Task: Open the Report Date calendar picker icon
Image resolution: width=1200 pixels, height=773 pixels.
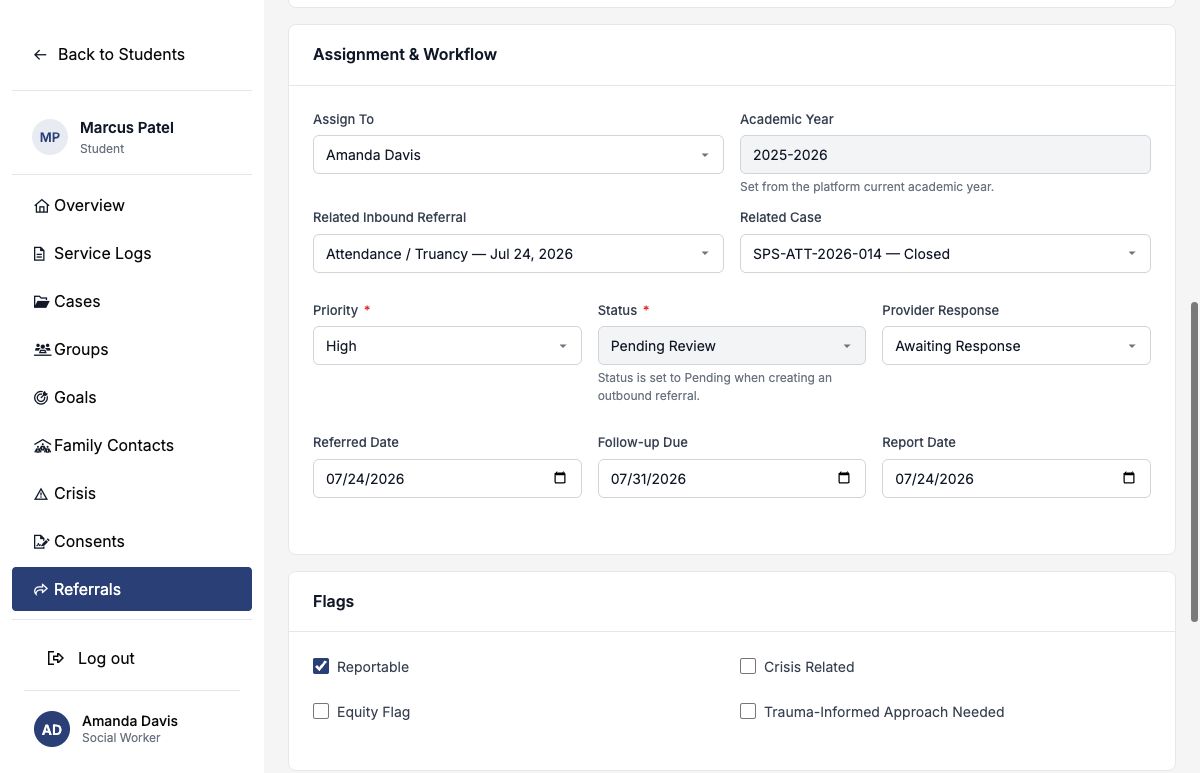Action: click(1129, 478)
